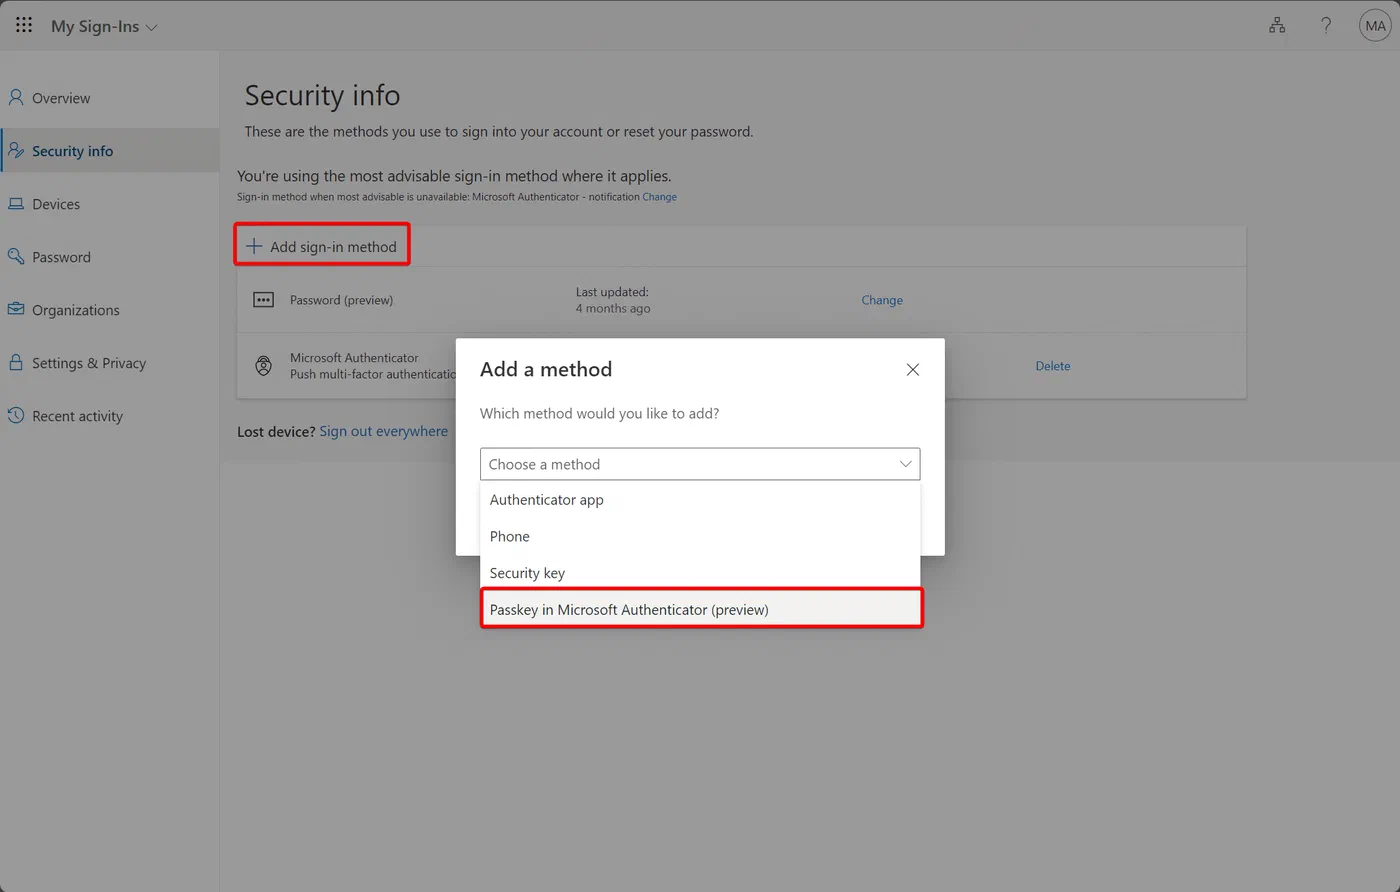This screenshot has height=892, width=1400.
Task: Click the Settings & Privacy lock icon
Action: [x=16, y=362]
